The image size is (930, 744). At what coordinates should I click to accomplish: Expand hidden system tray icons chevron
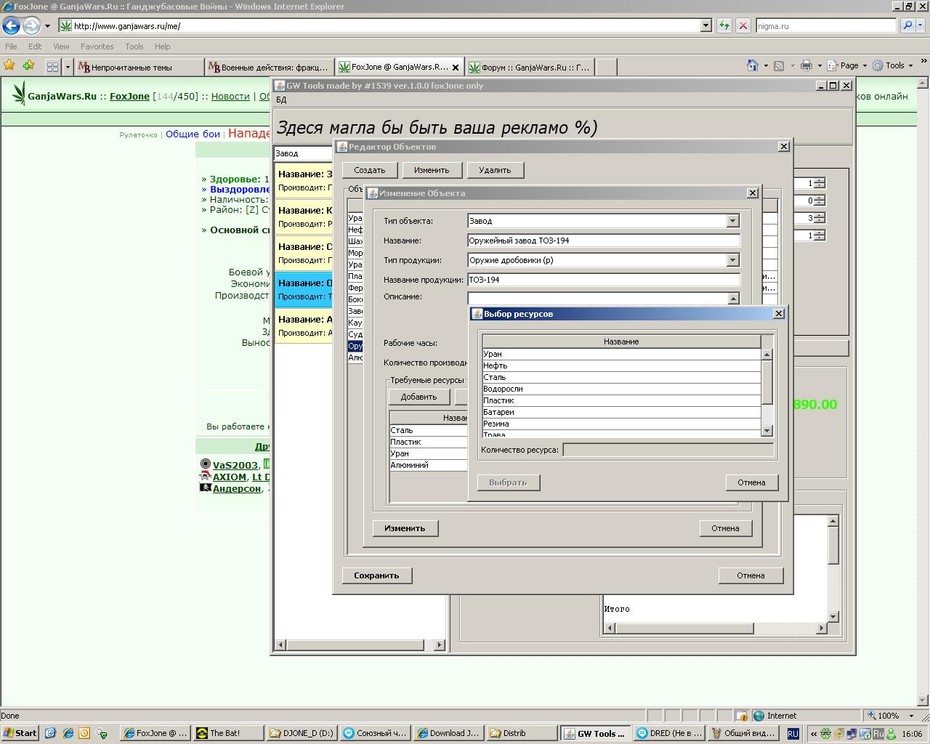pos(813,734)
